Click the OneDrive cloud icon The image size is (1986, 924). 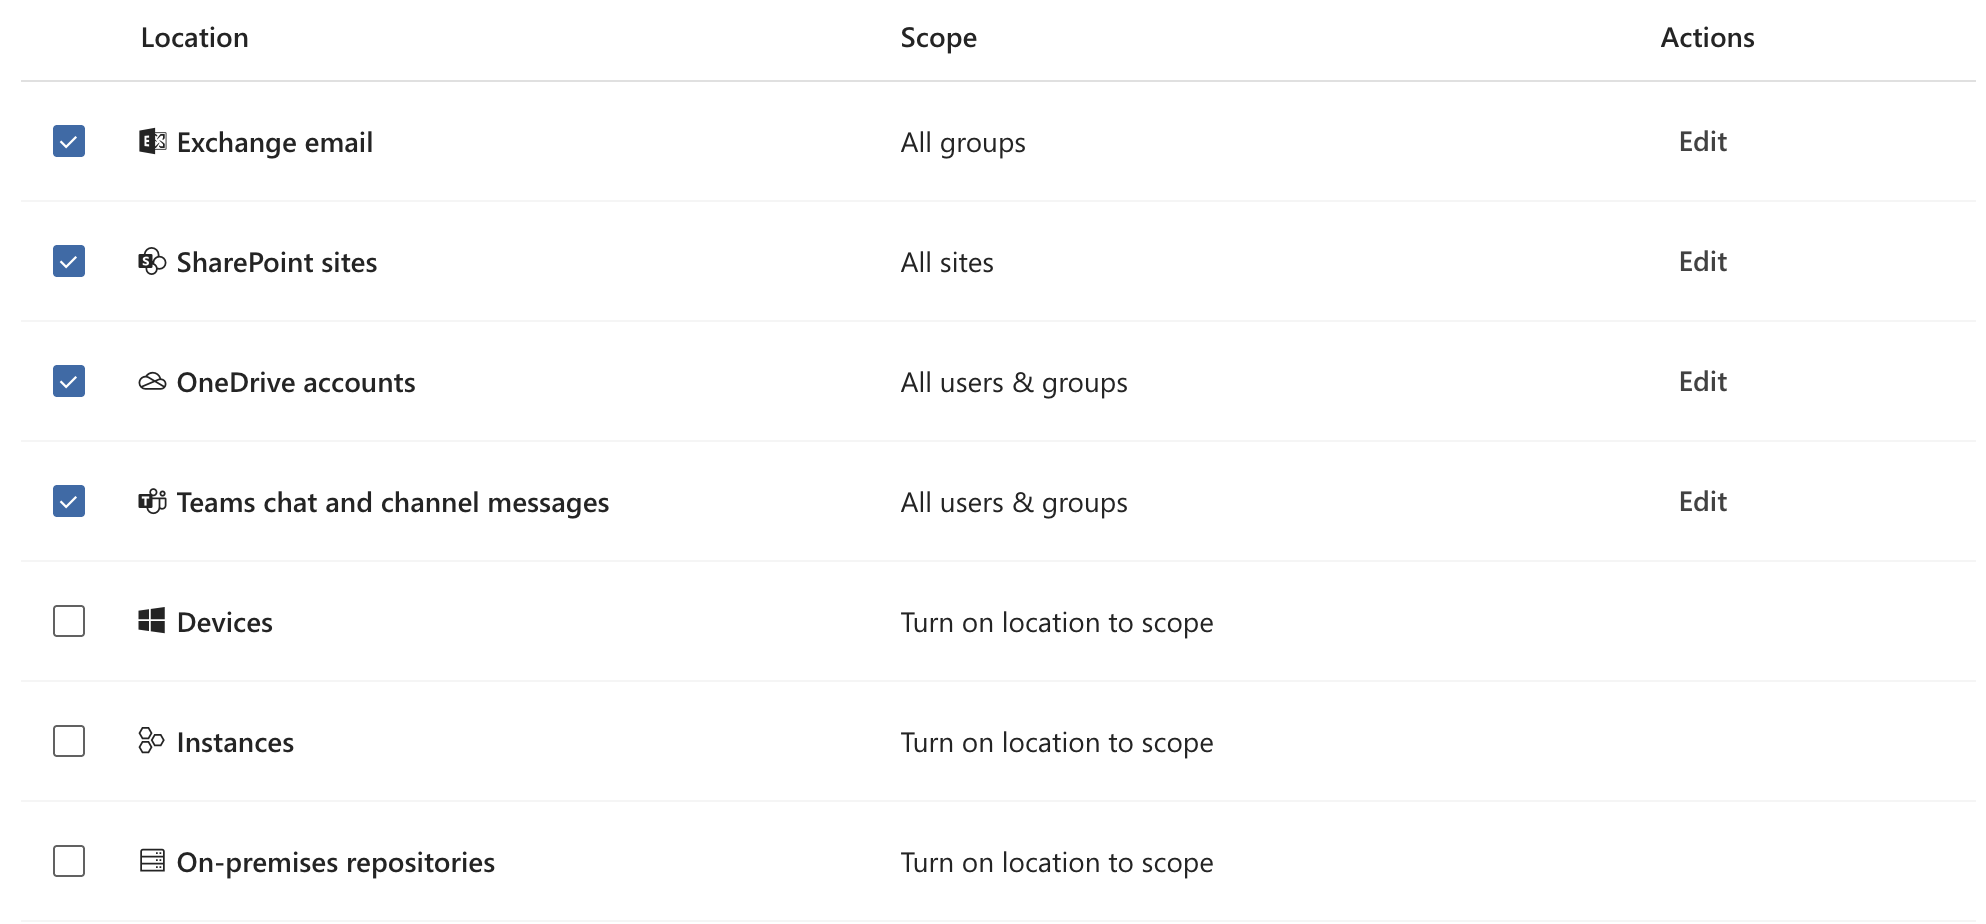(x=152, y=382)
